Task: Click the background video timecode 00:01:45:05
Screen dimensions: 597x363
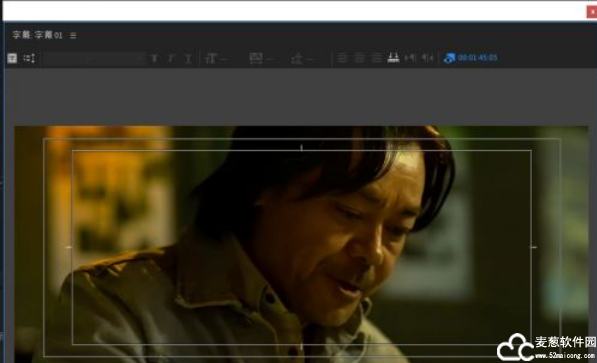Action: tap(477, 58)
